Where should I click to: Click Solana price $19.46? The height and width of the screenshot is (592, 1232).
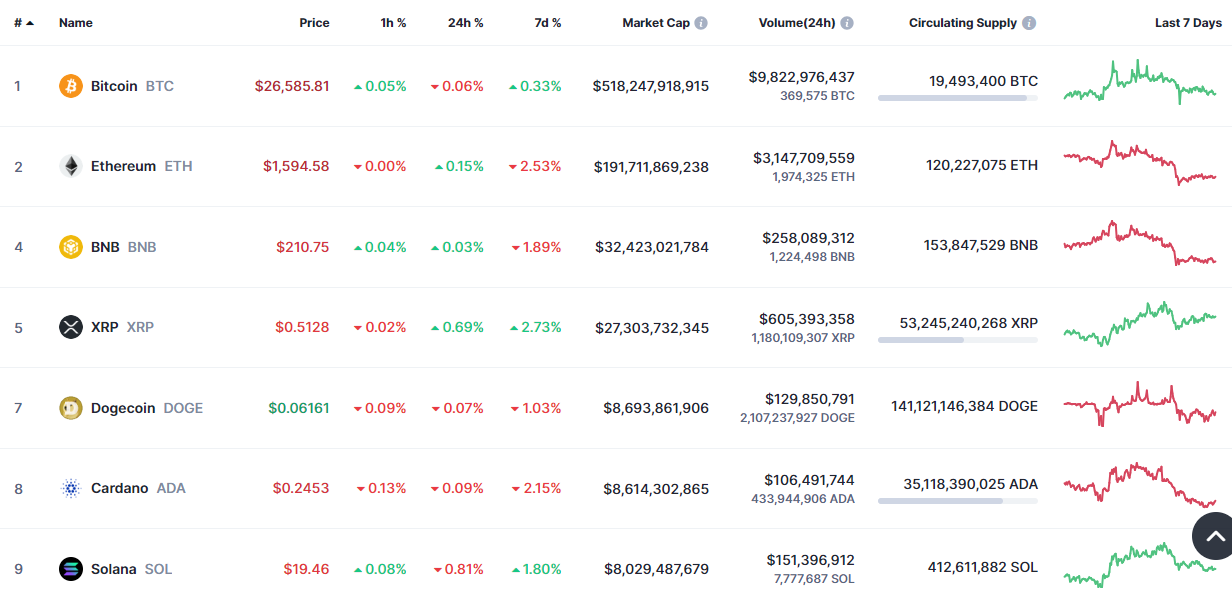[x=306, y=569]
